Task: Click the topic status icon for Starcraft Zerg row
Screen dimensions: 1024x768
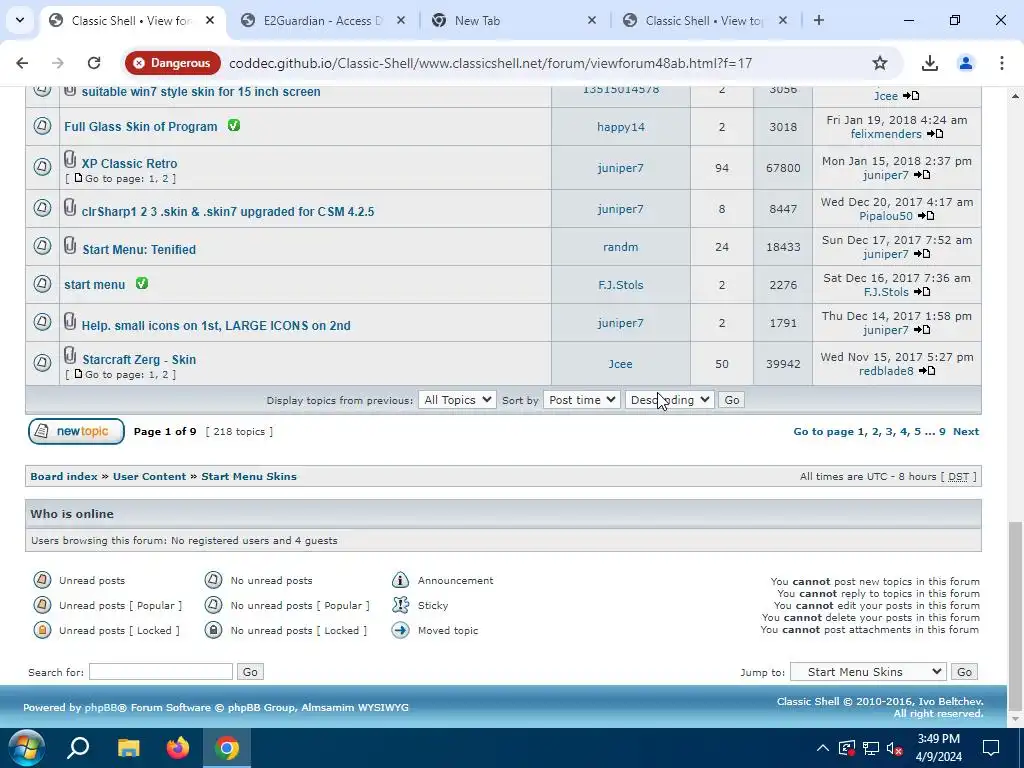Action: click(42, 362)
